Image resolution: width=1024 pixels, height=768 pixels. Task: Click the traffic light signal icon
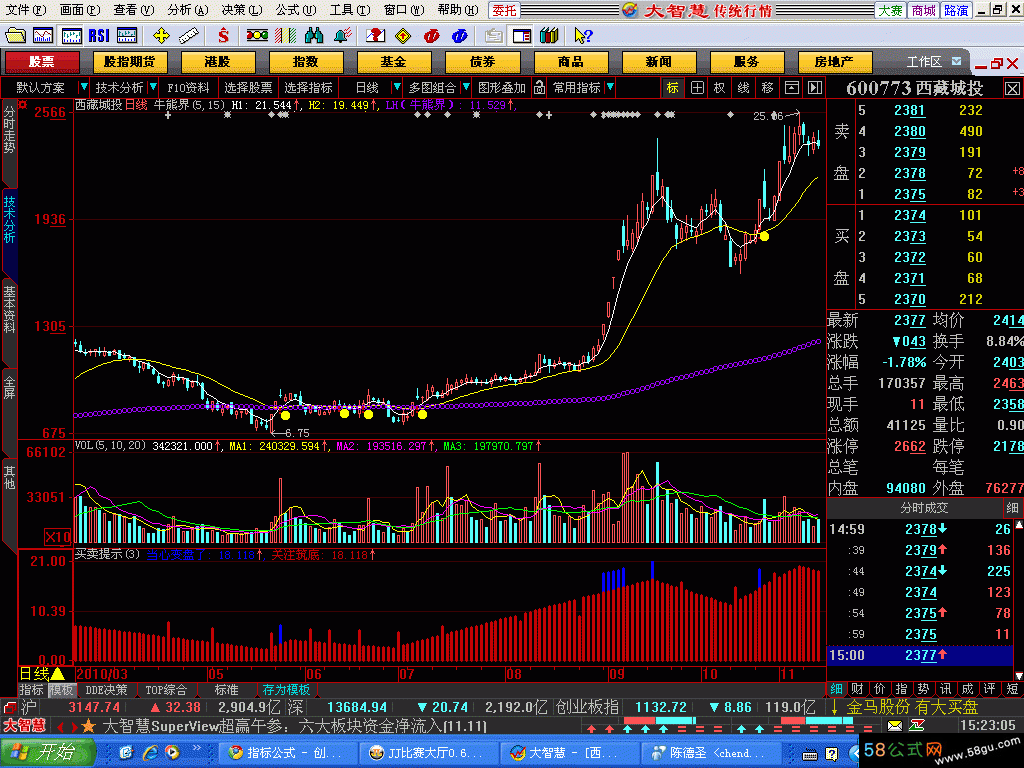[257, 35]
